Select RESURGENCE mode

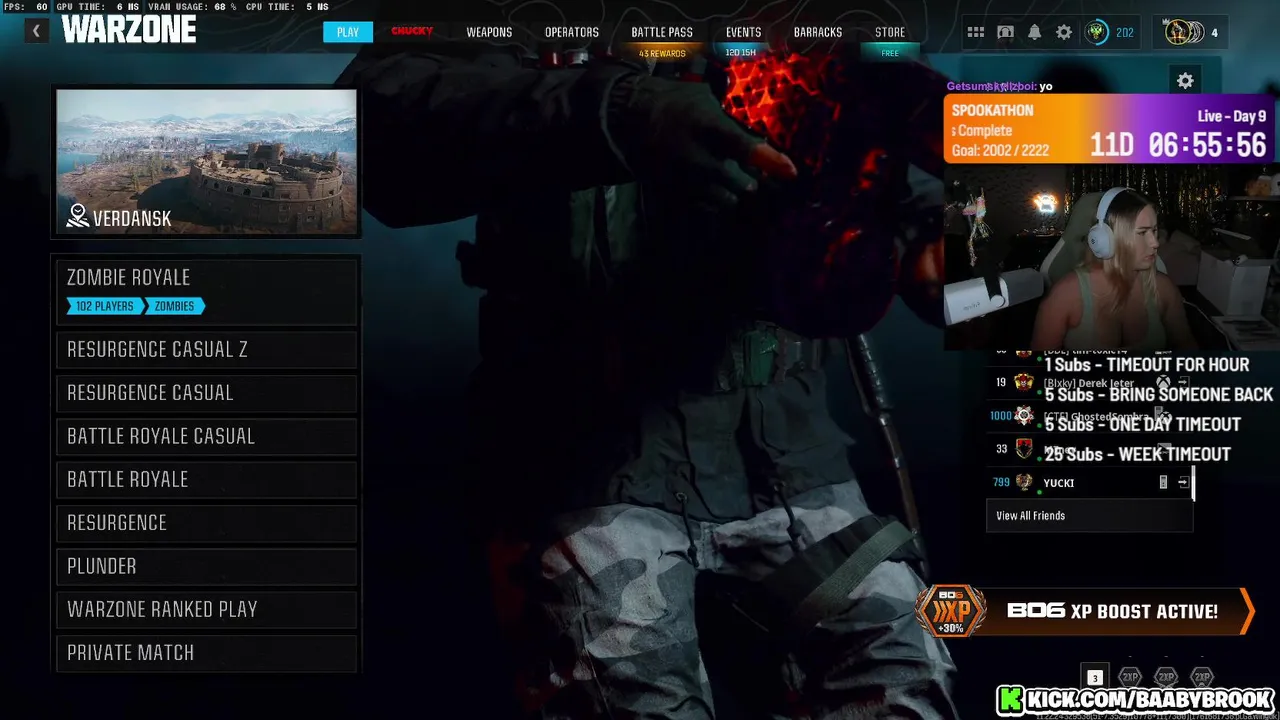pos(207,523)
